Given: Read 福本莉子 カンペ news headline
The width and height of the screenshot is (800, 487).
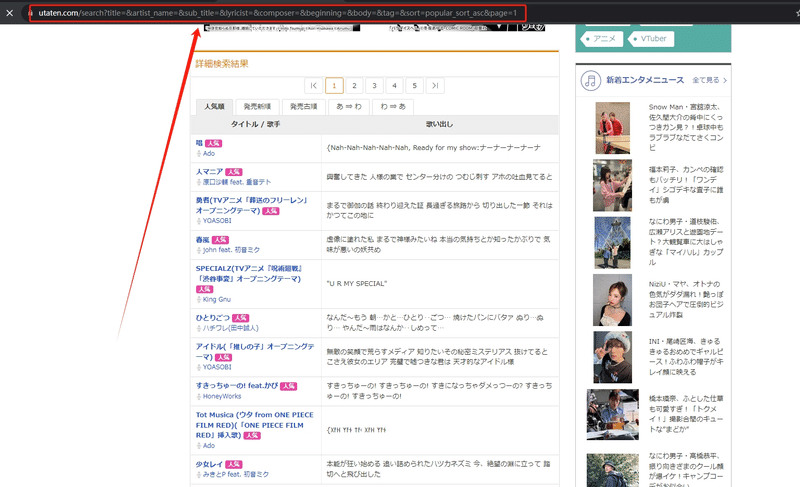Looking at the screenshot, I should (686, 185).
